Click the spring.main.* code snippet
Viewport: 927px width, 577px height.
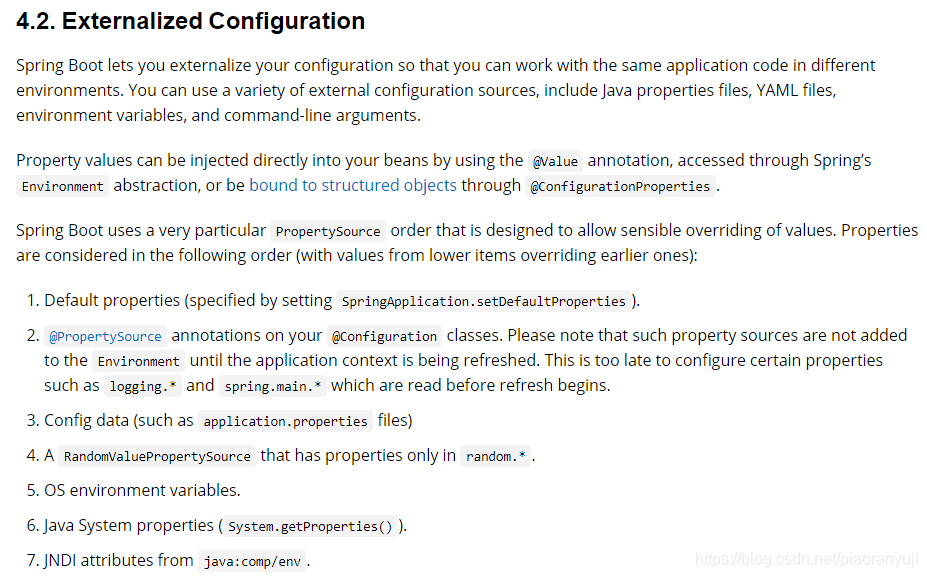click(273, 386)
